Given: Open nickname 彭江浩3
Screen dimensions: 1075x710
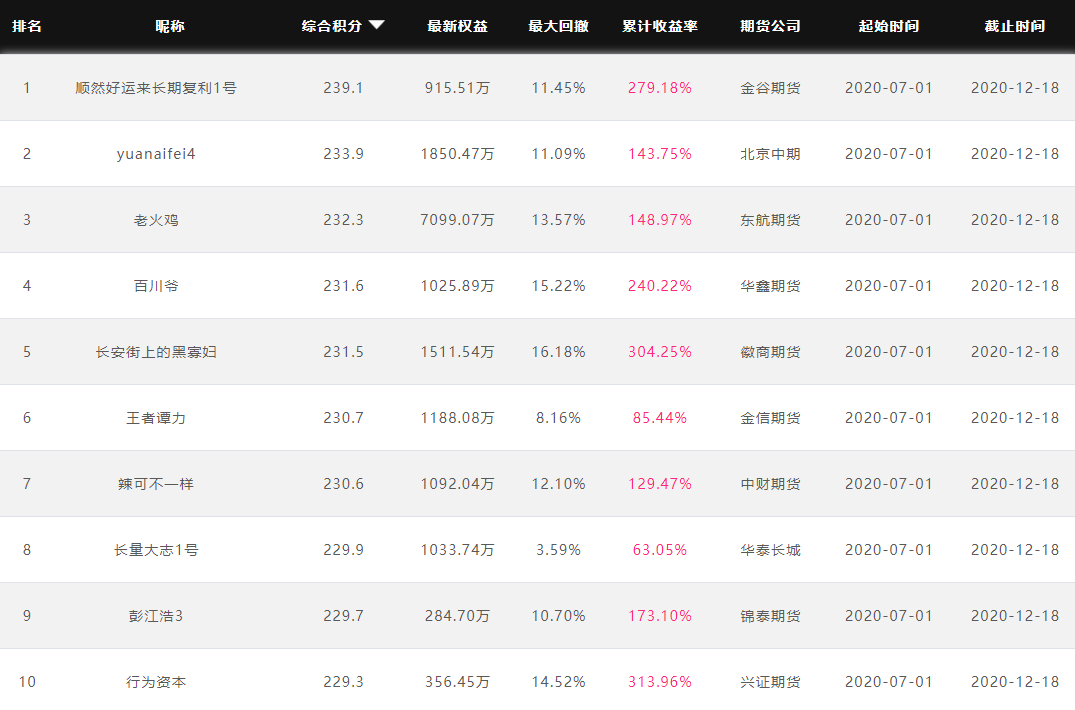Looking at the screenshot, I should tap(156, 615).
